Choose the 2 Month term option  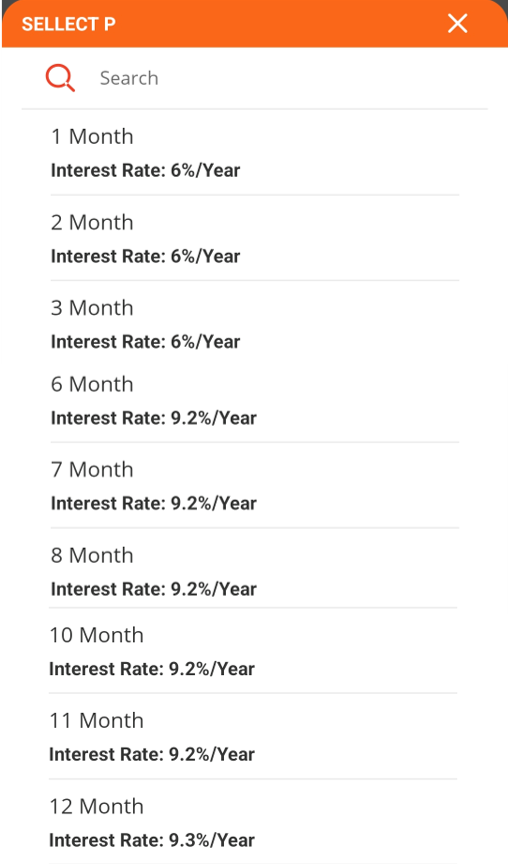point(255,238)
